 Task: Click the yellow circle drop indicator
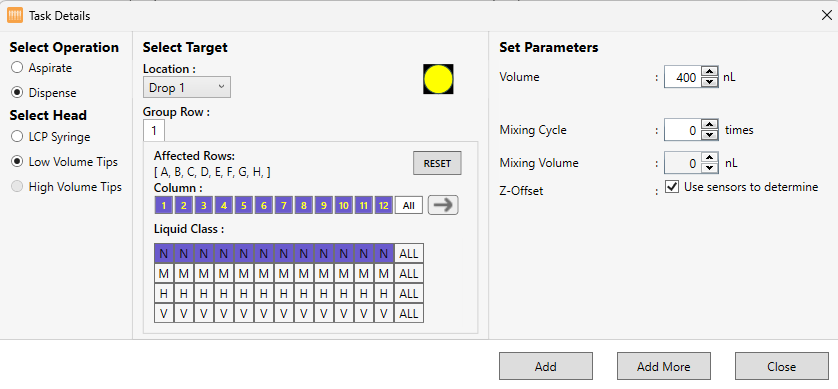tap(438, 79)
